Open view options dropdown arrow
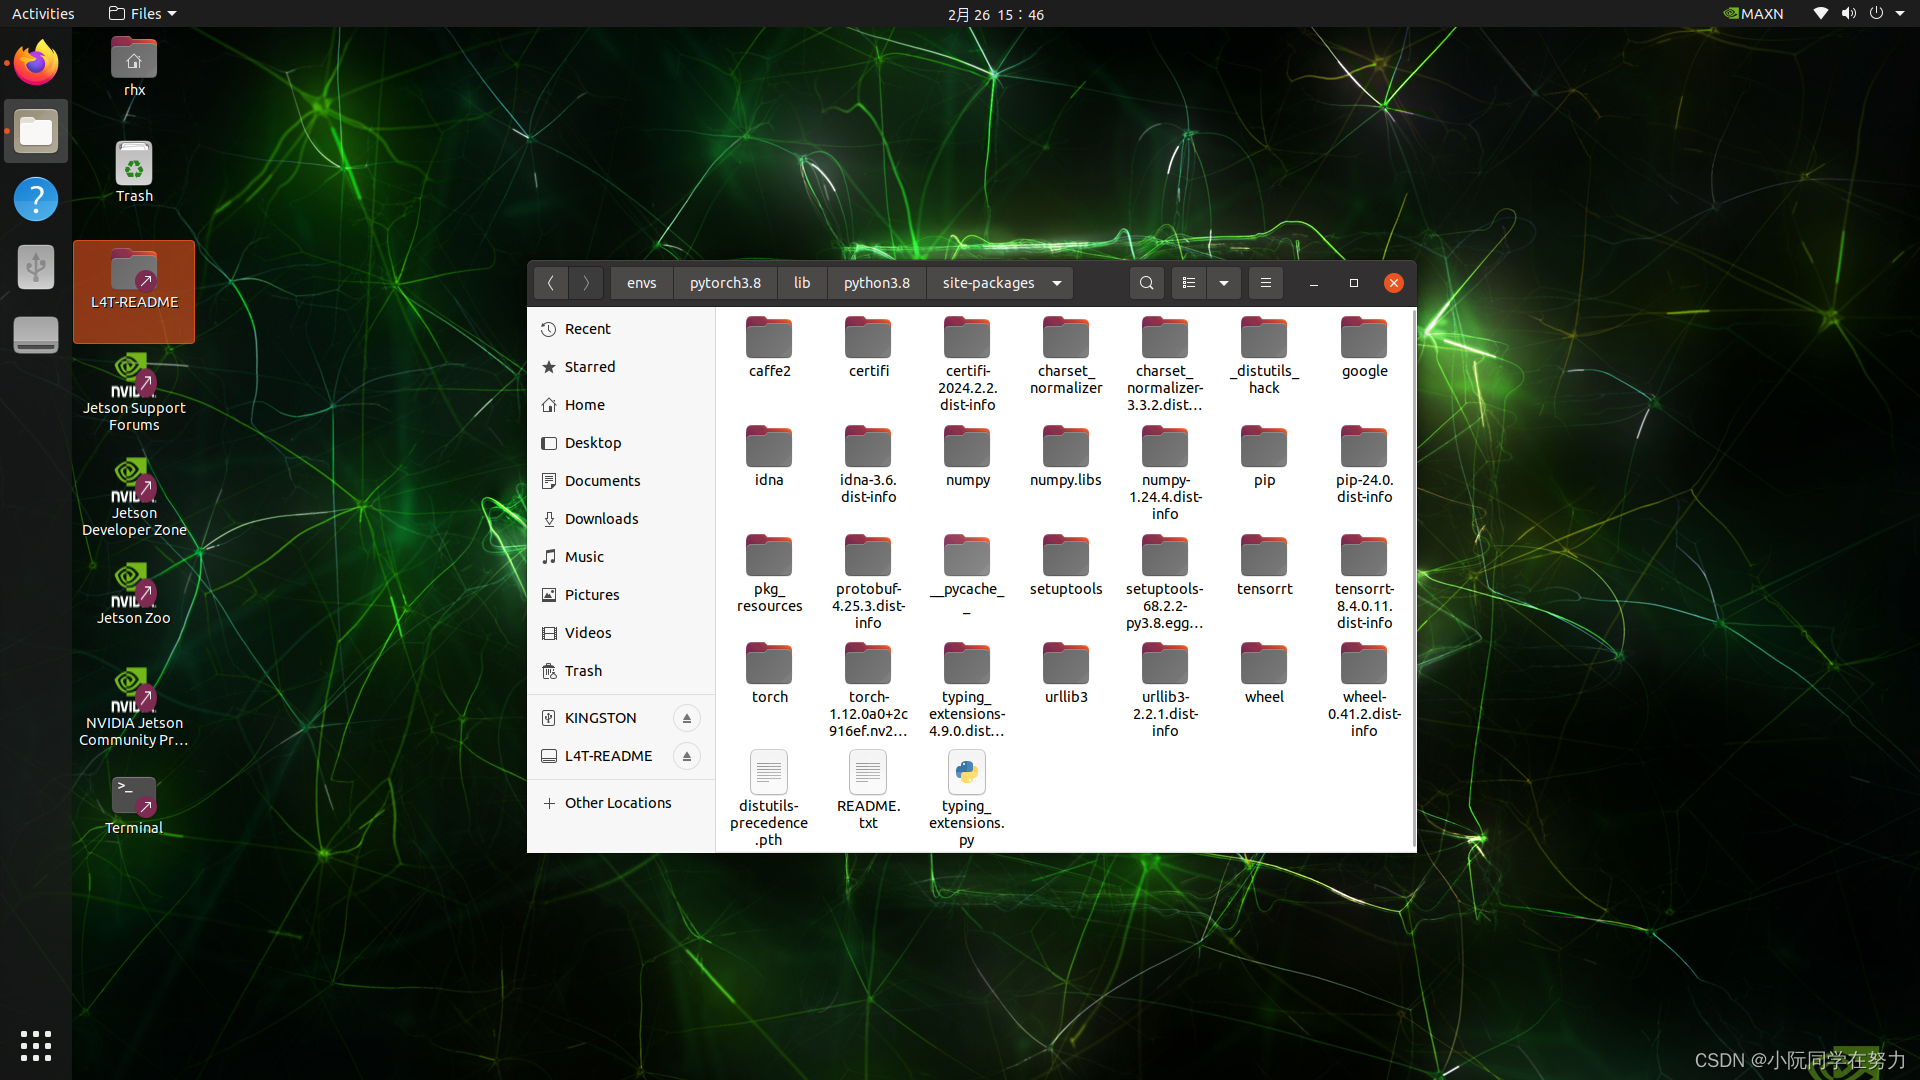This screenshot has height=1080, width=1920. coord(1224,283)
